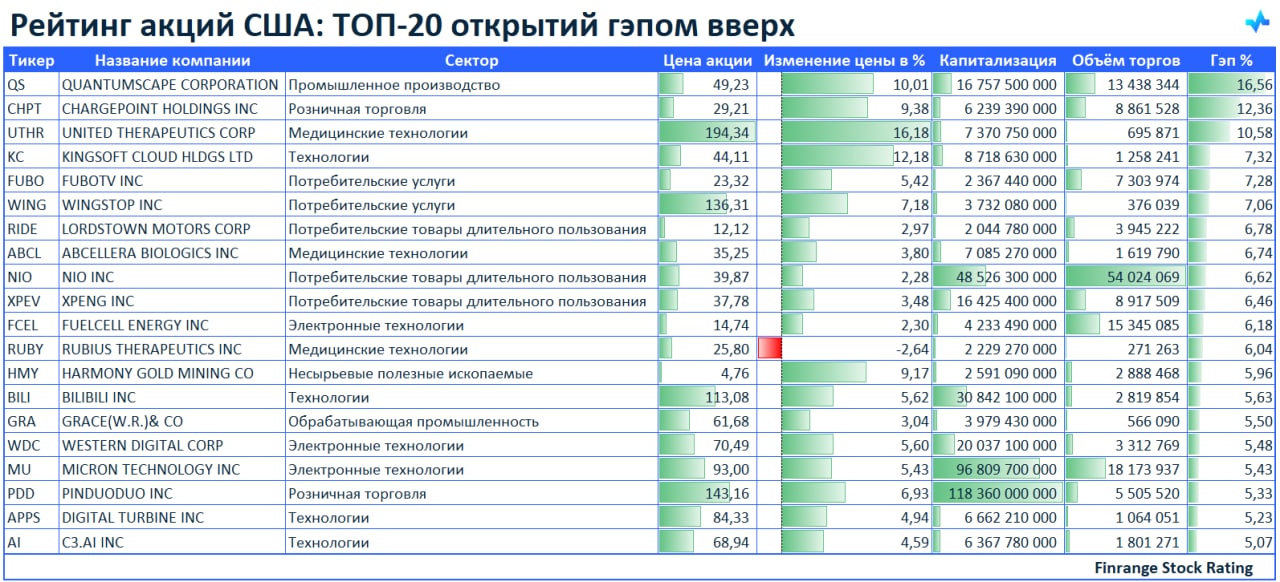Image resolution: width=1280 pixels, height=582 pixels.
Task: Click the gap value 10,58 cell
Action: pyautogui.click(x=1231, y=133)
